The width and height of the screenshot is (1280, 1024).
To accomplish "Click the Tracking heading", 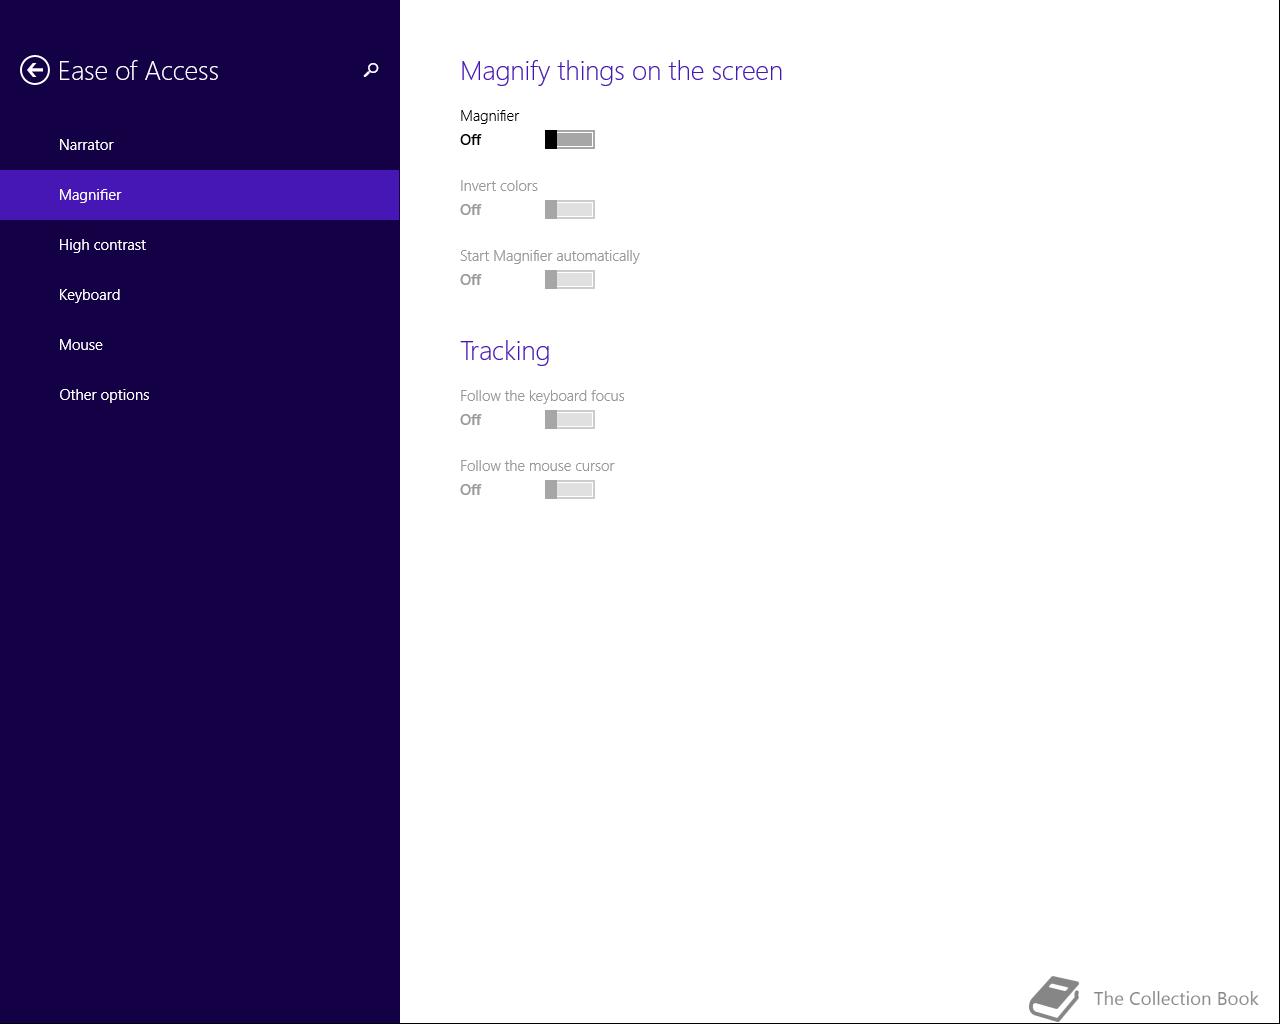I will pyautogui.click(x=505, y=351).
